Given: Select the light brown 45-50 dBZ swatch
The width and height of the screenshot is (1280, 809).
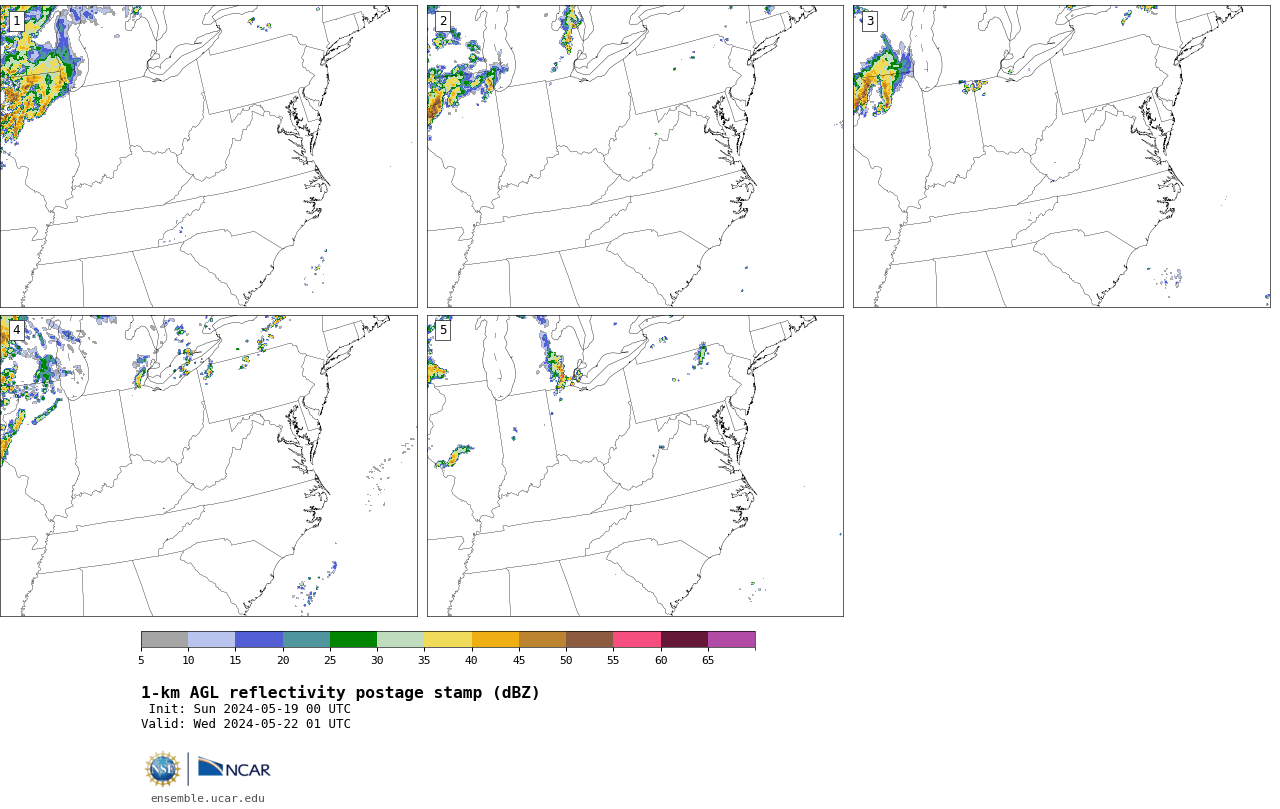Looking at the screenshot, I should [x=542, y=640].
